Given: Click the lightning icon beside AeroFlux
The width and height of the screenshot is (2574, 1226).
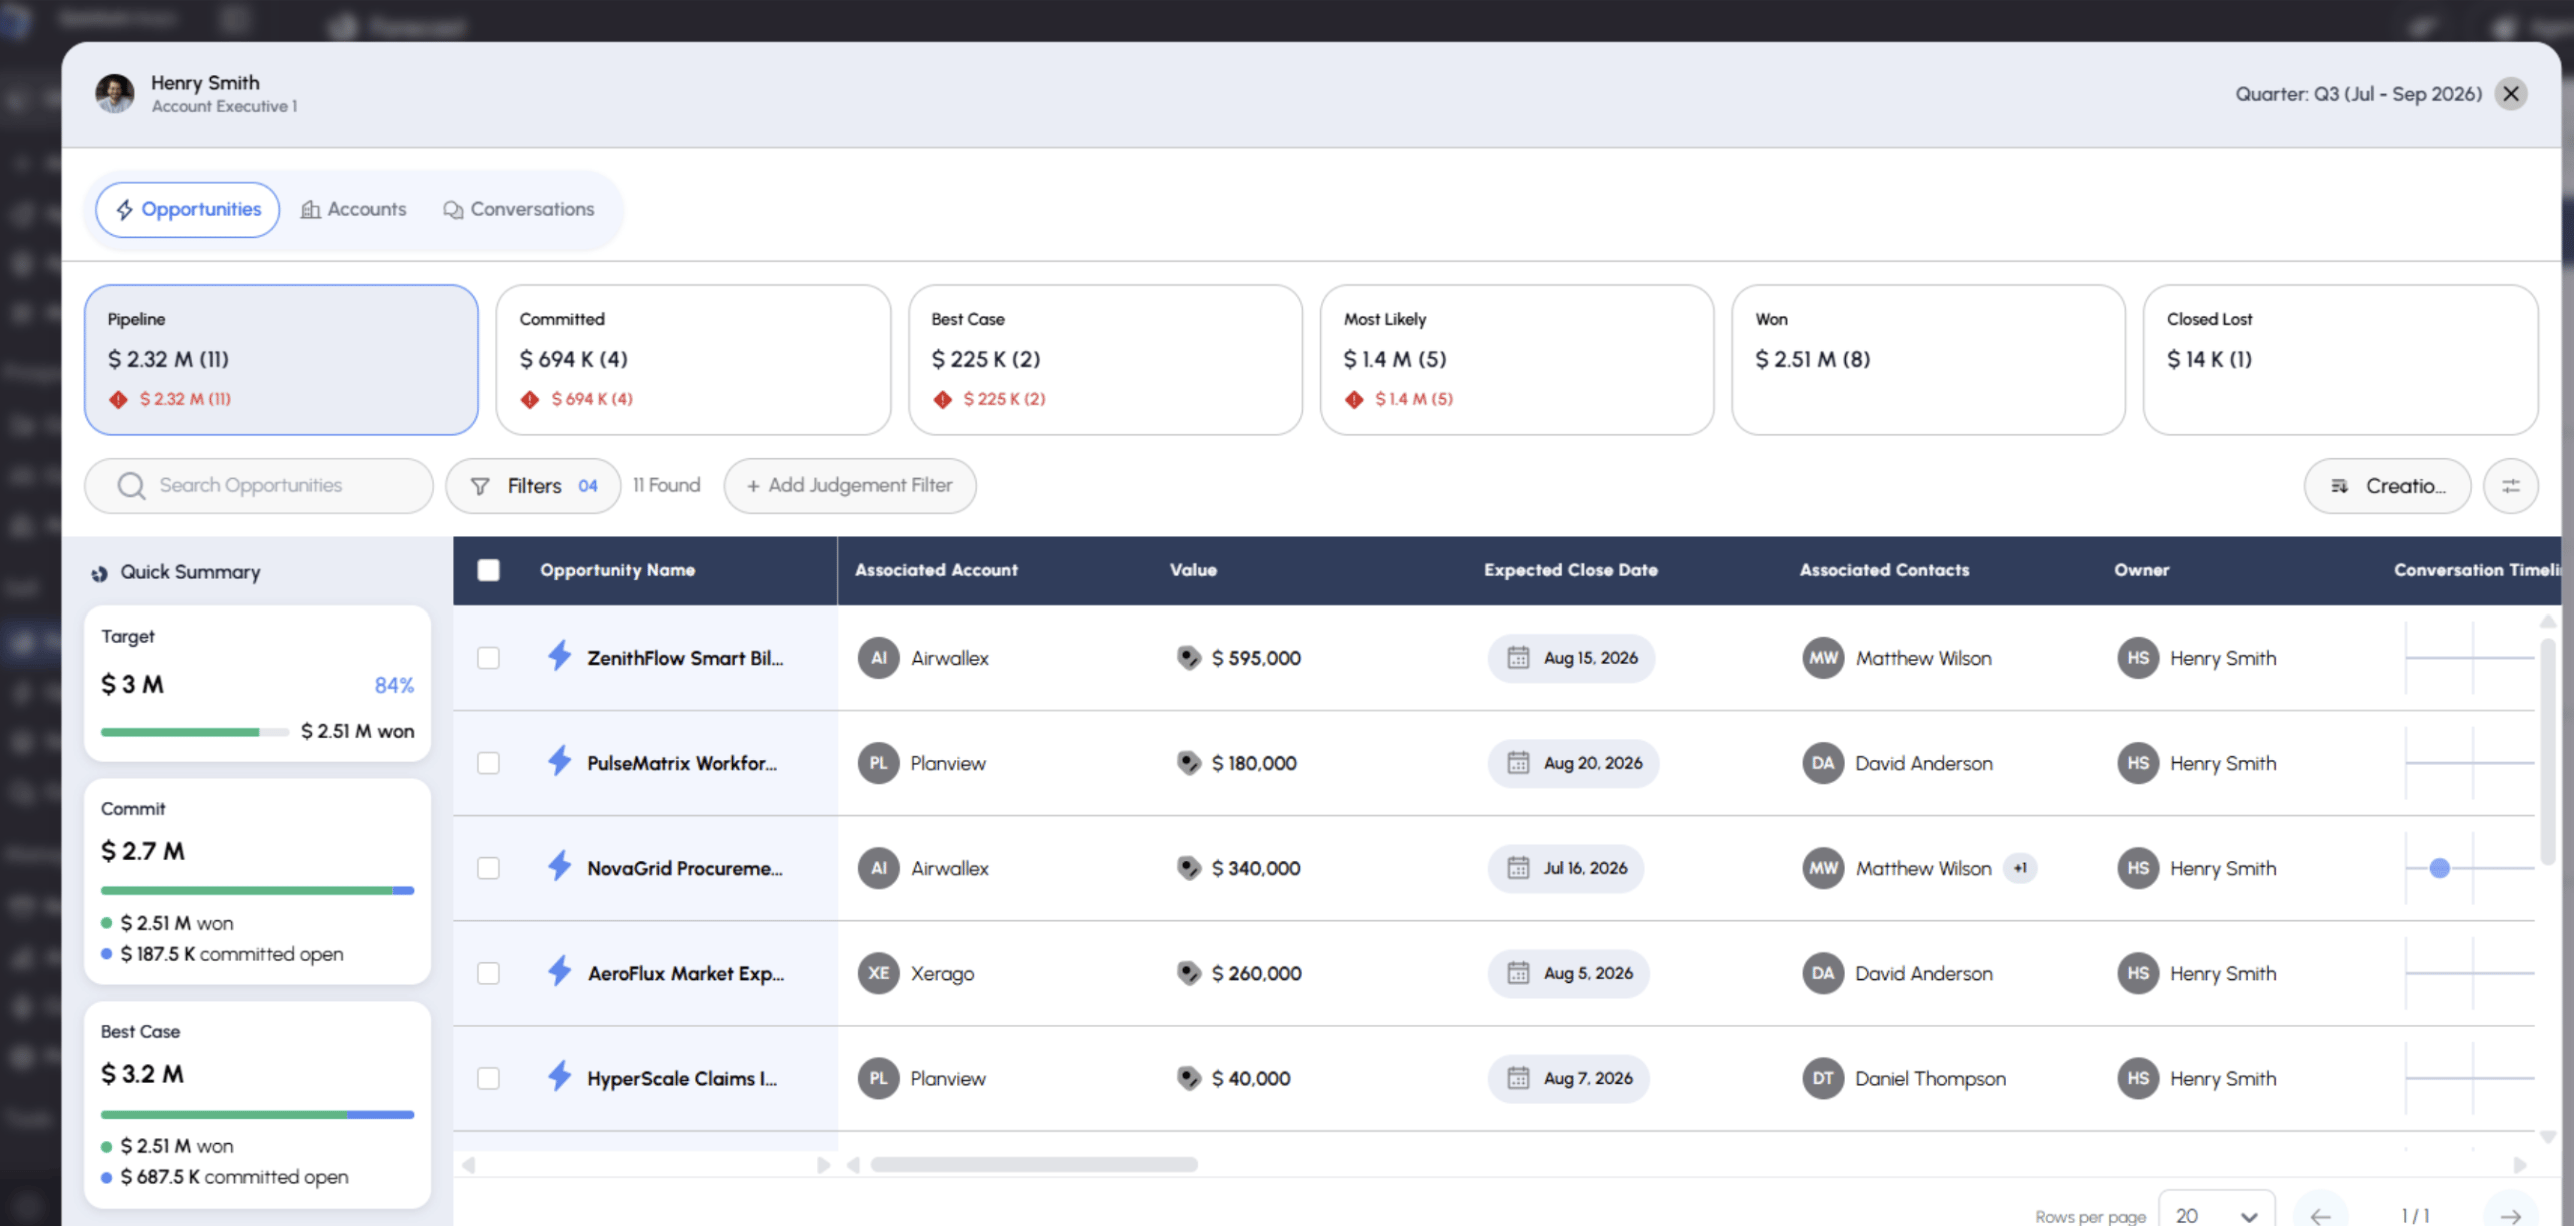Looking at the screenshot, I should click(559, 971).
